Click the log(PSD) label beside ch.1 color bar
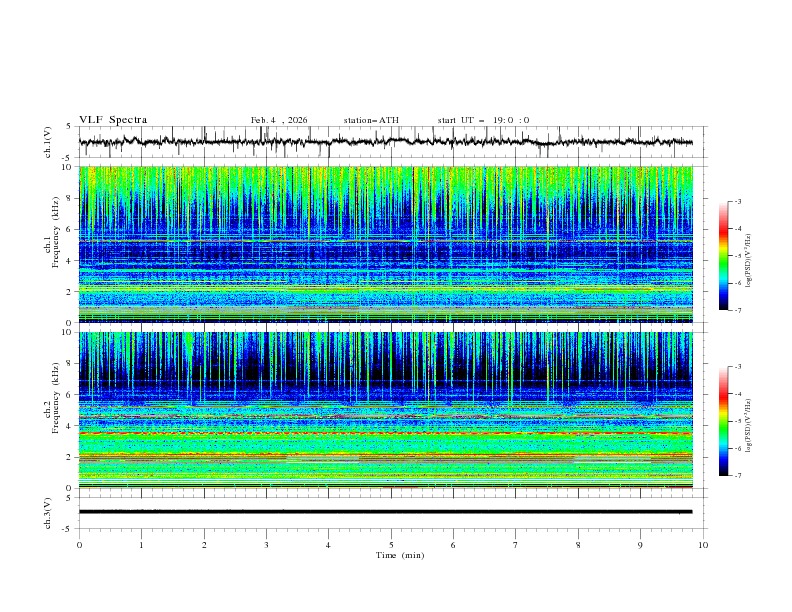Viewport: 792px width, 612px height. [749, 261]
